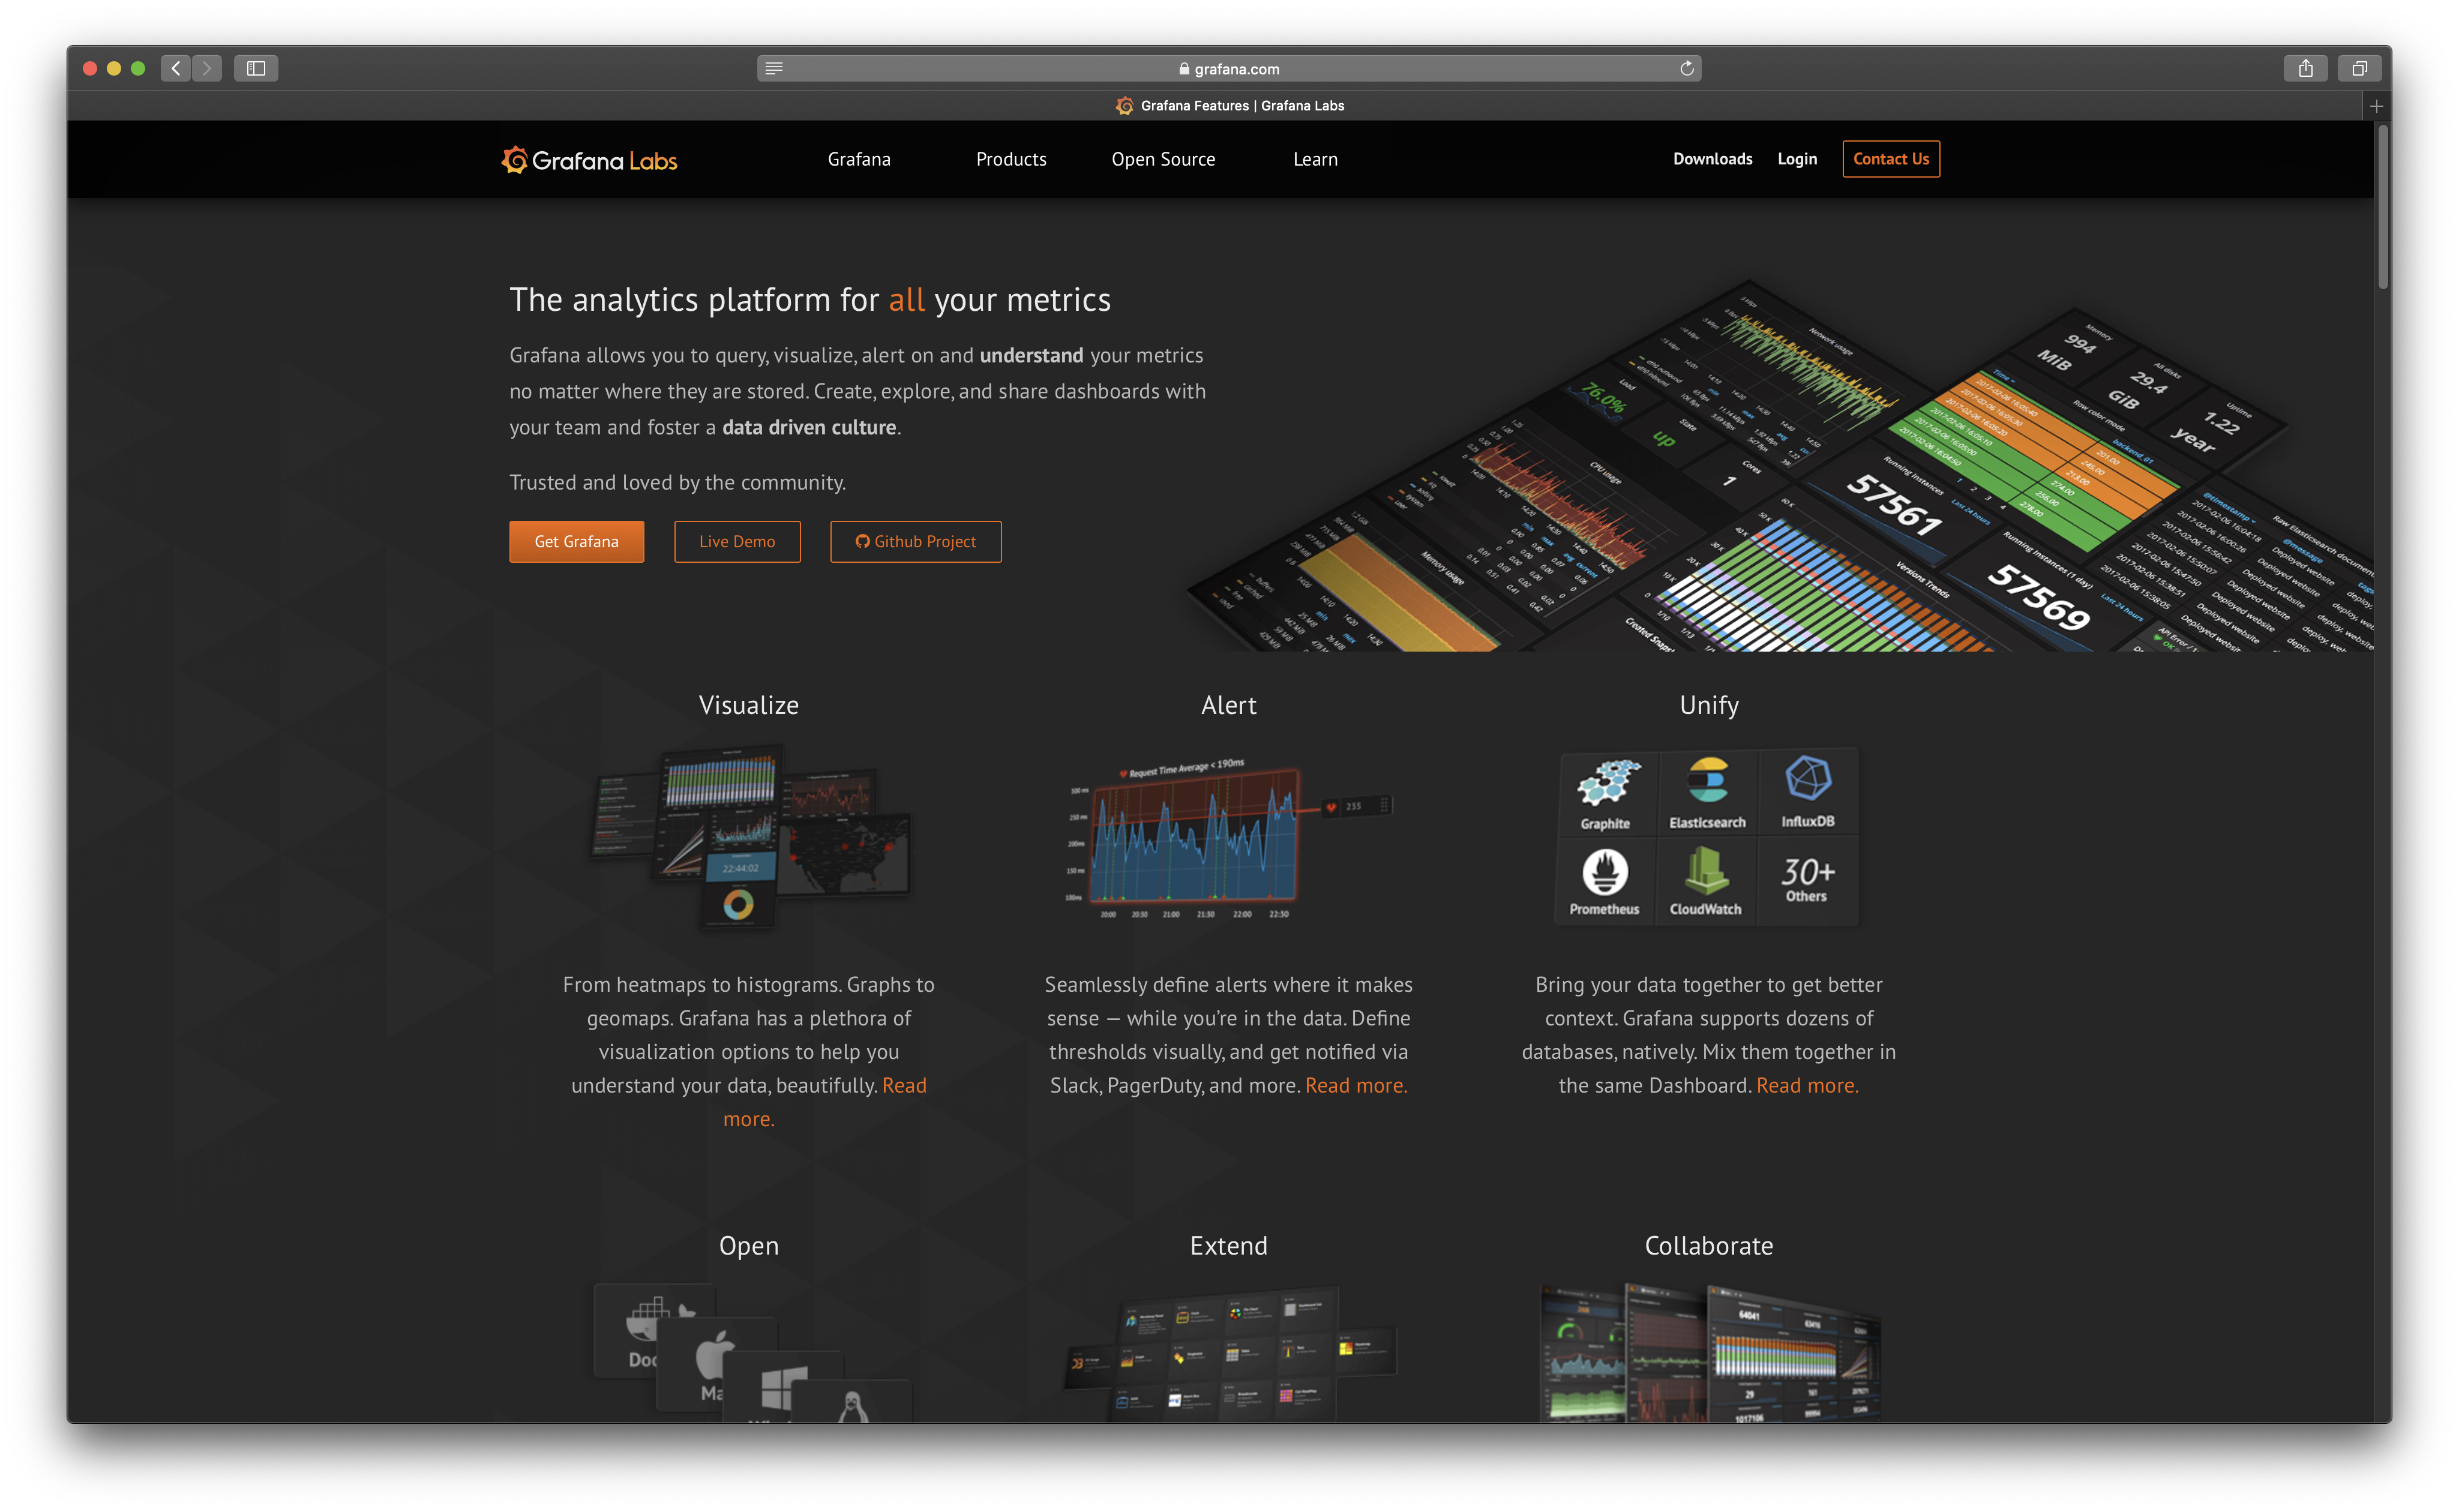
Task: Click the Safari back arrow button
Action: tap(176, 68)
